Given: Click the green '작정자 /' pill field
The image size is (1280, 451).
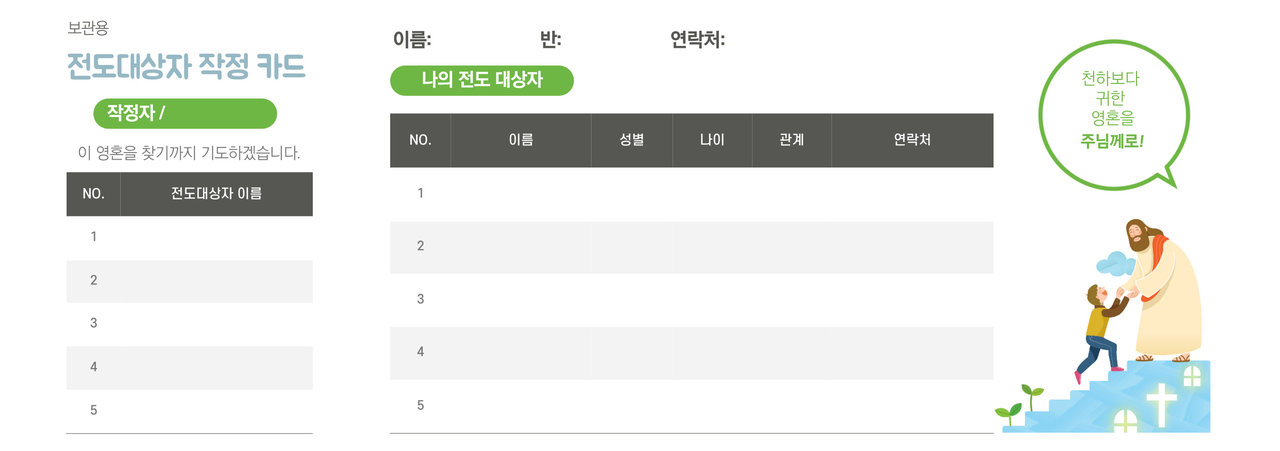Looking at the screenshot, I should (x=185, y=114).
